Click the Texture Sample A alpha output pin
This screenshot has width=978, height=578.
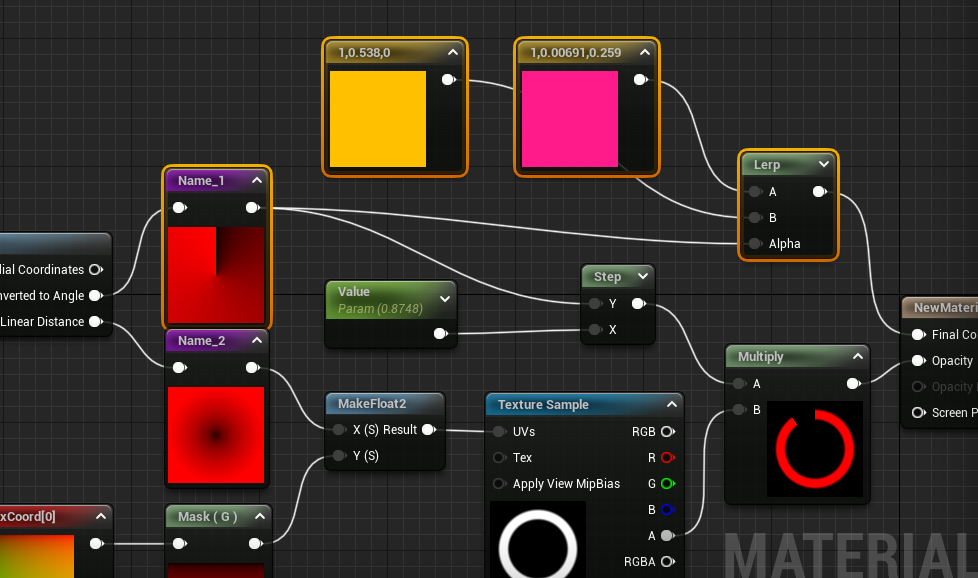coord(668,536)
